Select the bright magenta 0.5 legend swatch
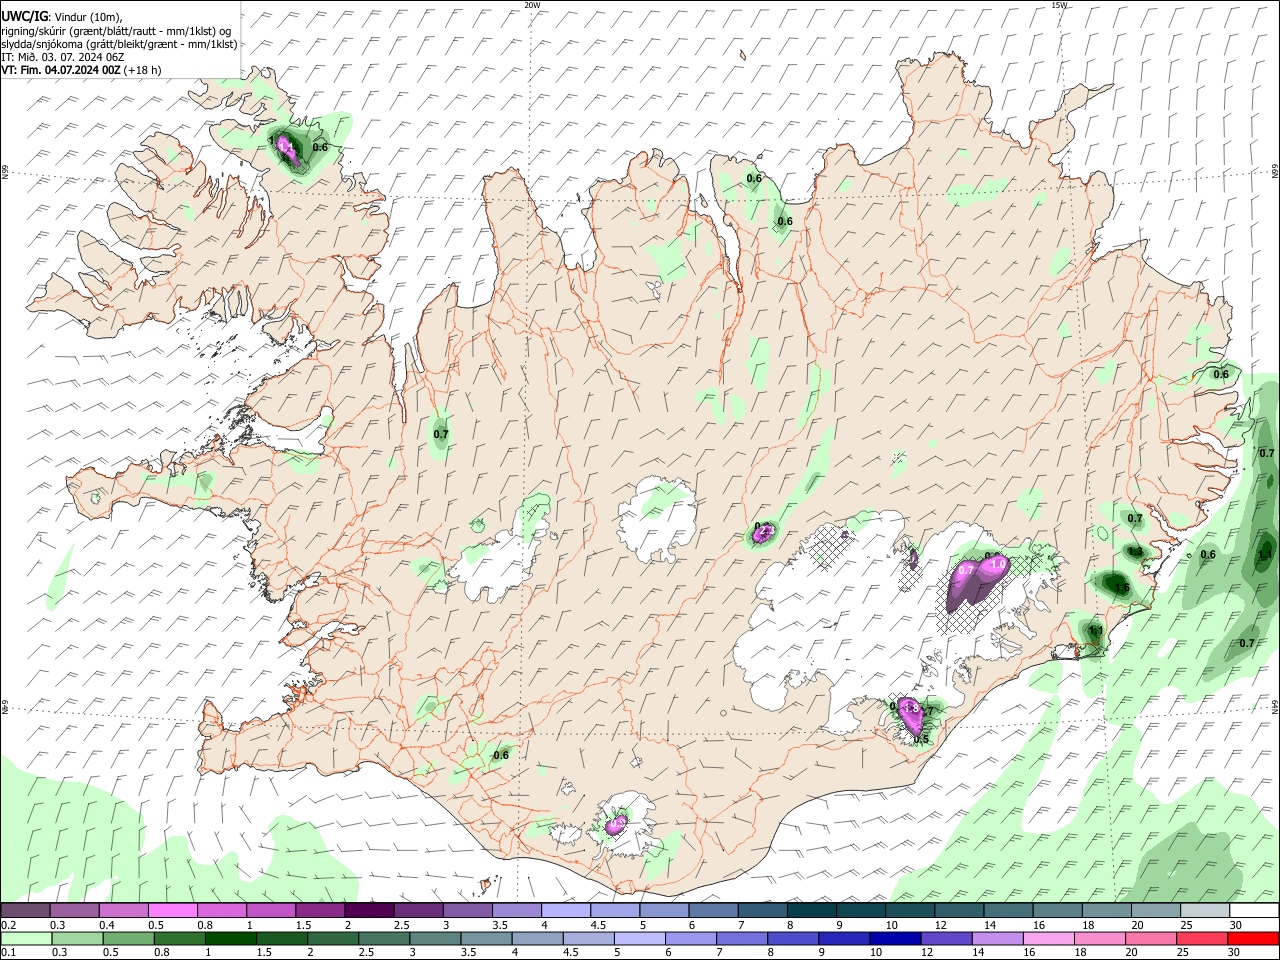The image size is (1280, 960). click(173, 911)
